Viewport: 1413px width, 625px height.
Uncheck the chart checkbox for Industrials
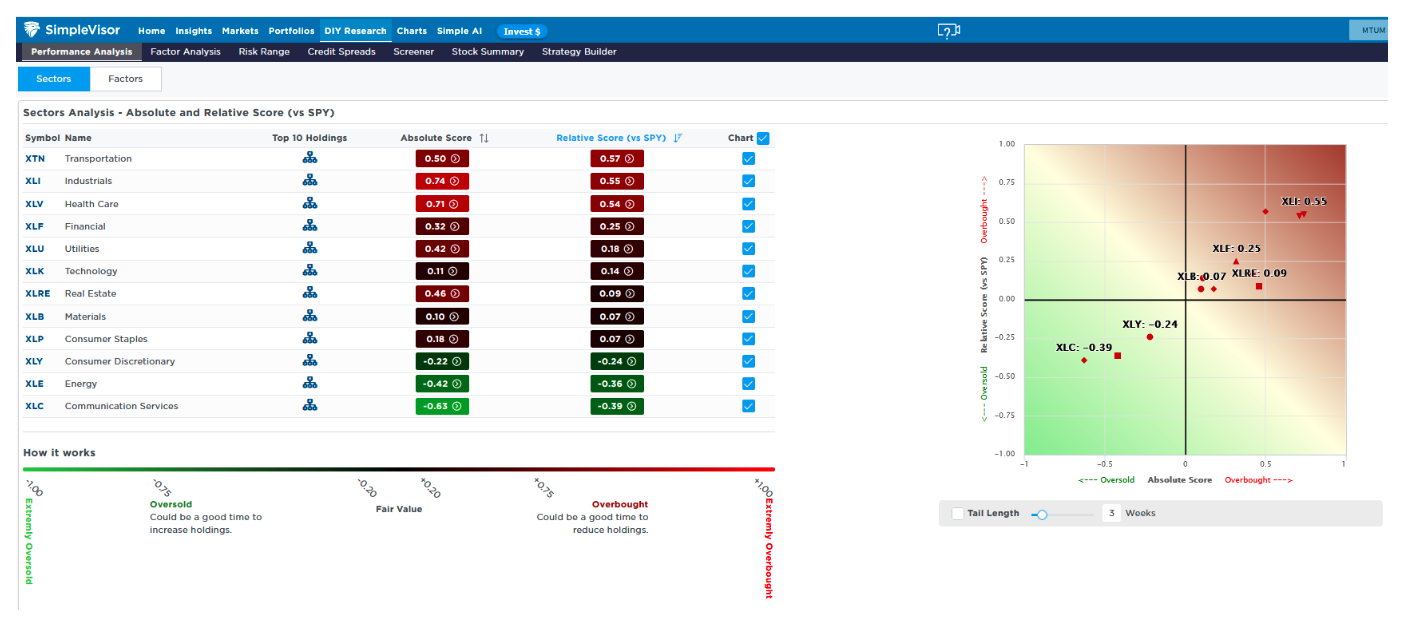749,181
